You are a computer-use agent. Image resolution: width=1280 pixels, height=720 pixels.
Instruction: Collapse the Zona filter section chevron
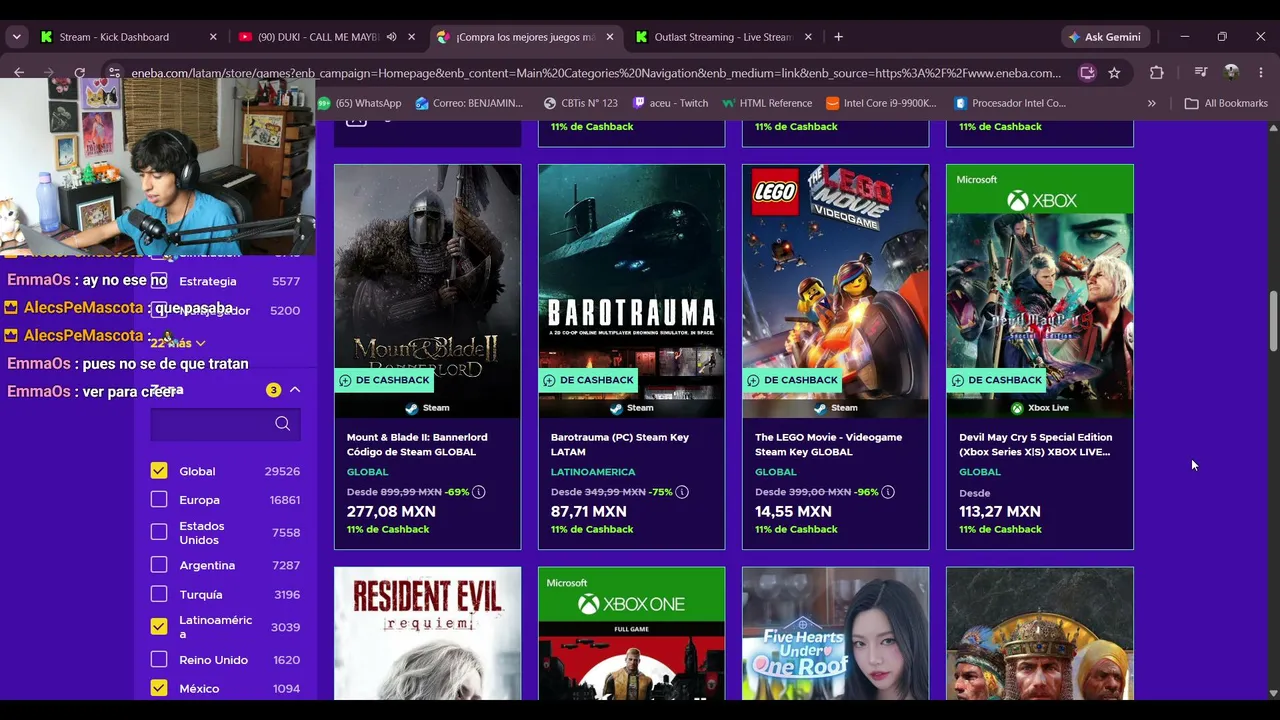tap(295, 390)
